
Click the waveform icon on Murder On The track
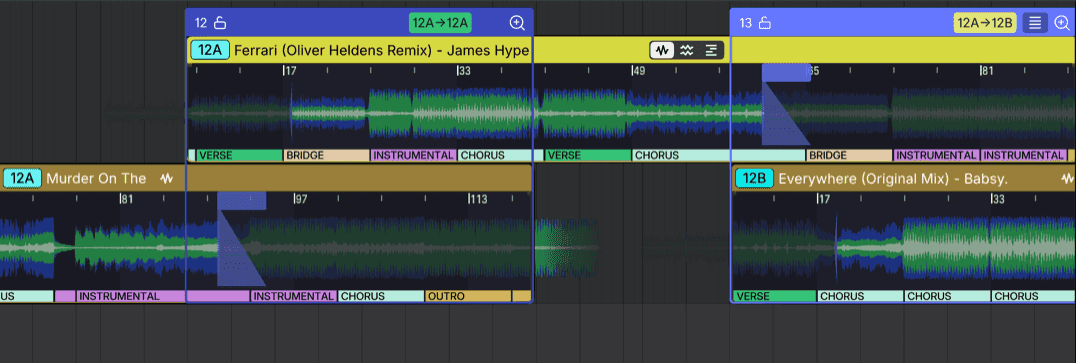click(166, 178)
